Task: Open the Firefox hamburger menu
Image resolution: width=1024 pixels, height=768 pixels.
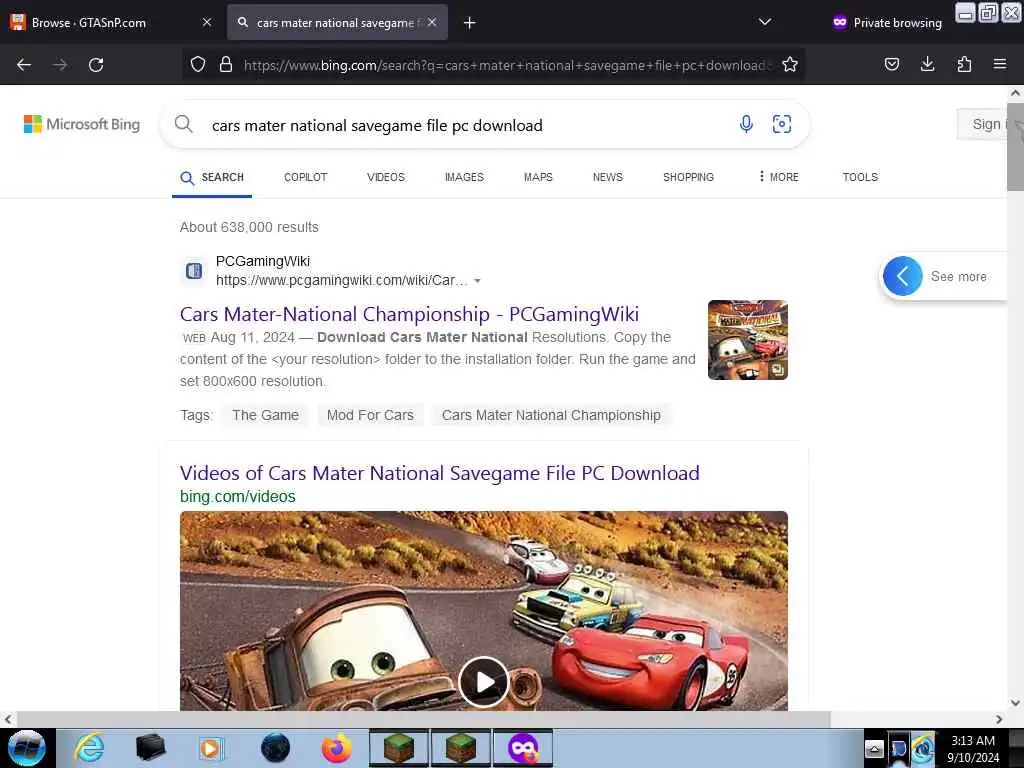Action: (999, 64)
